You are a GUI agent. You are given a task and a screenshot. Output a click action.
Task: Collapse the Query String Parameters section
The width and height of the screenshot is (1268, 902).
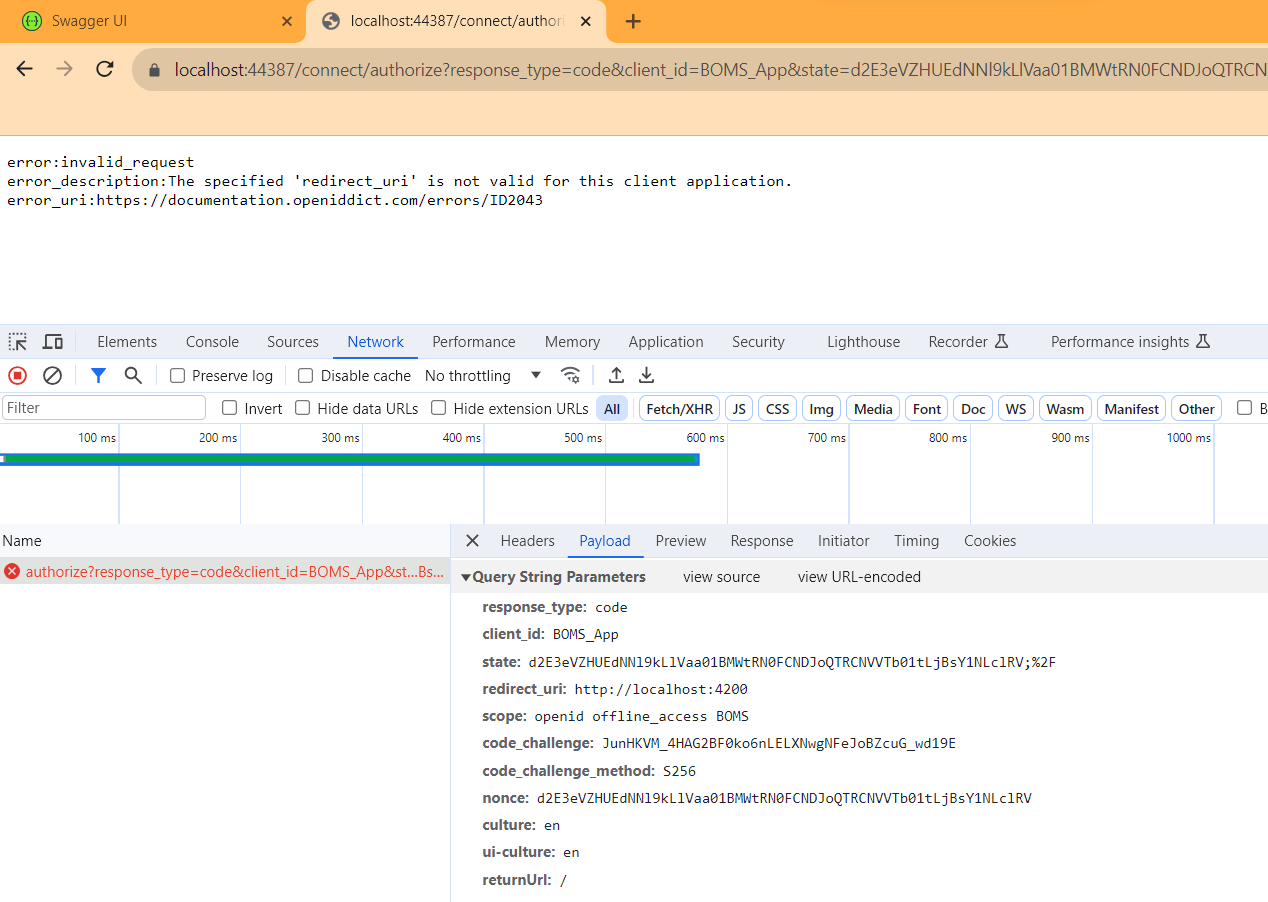(466, 577)
